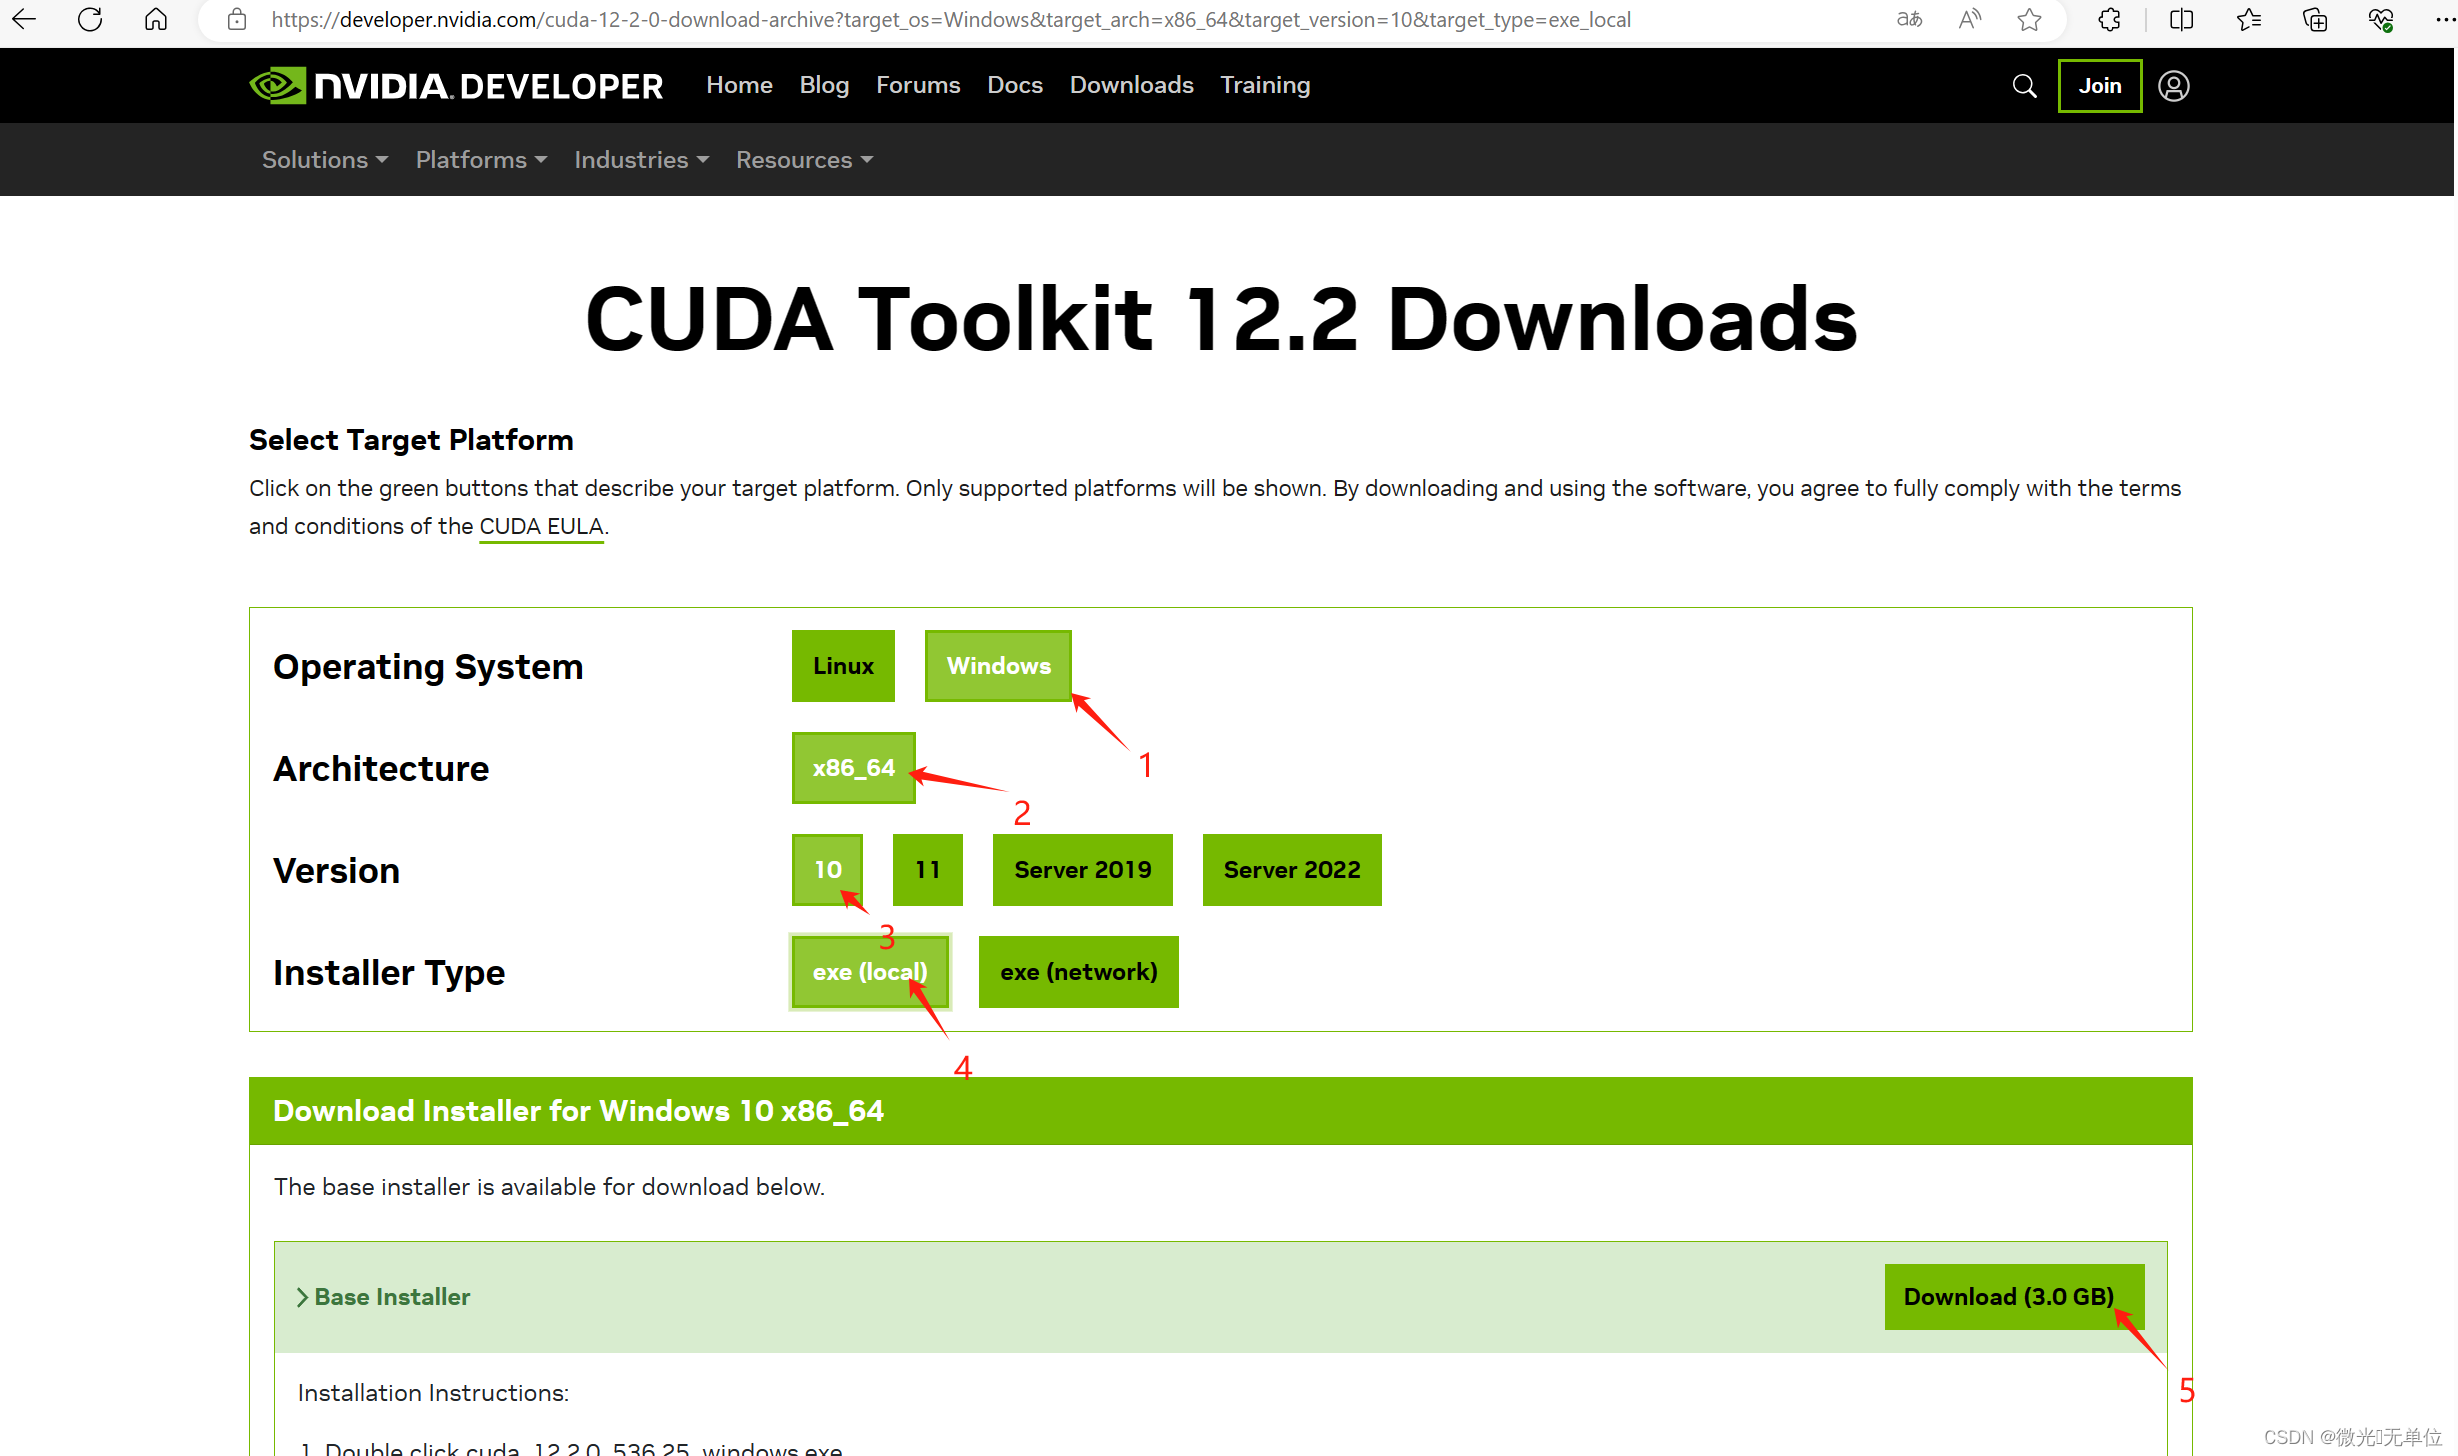Click the browser address bar URL
This screenshot has height=1456, width=2458.
point(950,20)
